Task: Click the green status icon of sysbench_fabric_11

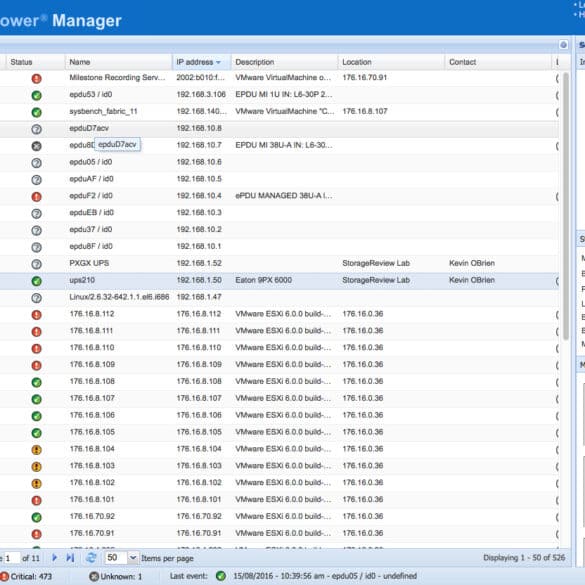Action: pyautogui.click(x=37, y=112)
